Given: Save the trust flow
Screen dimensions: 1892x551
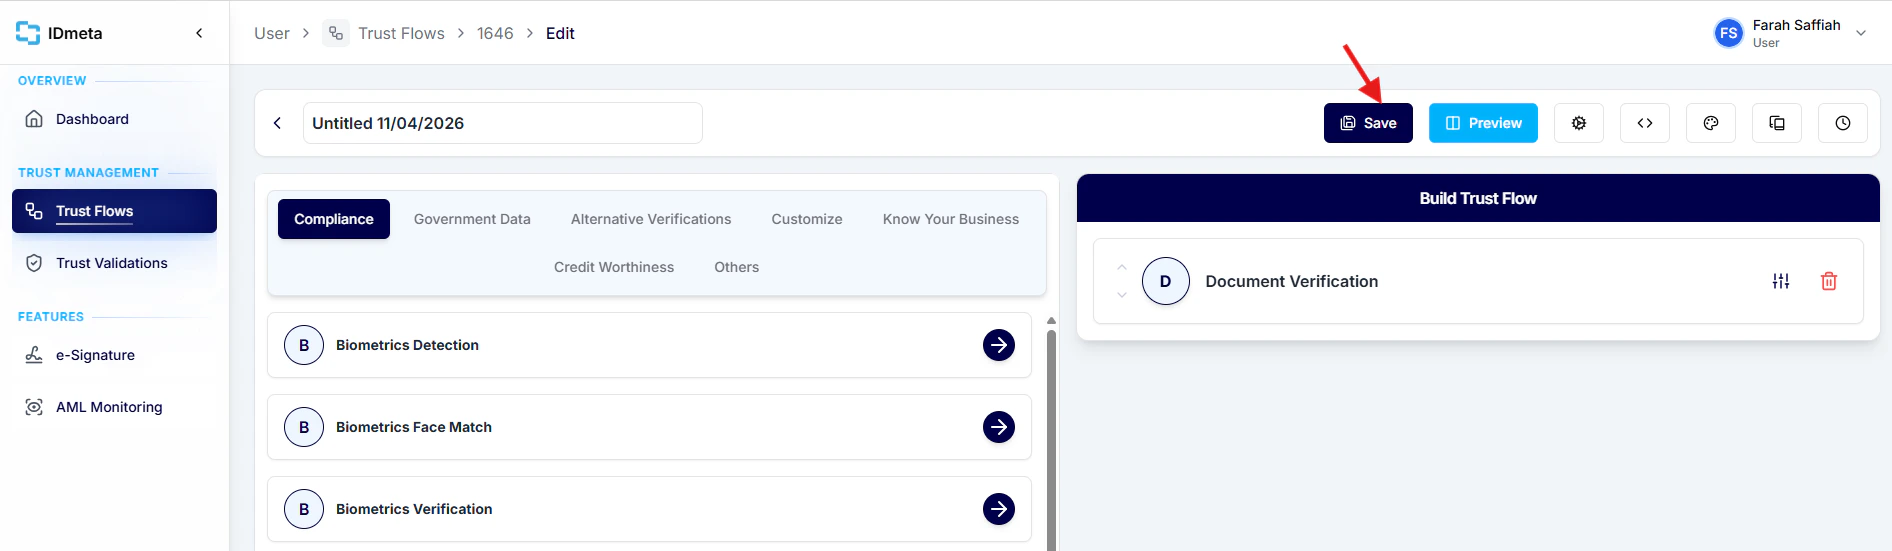Looking at the screenshot, I should [x=1368, y=123].
